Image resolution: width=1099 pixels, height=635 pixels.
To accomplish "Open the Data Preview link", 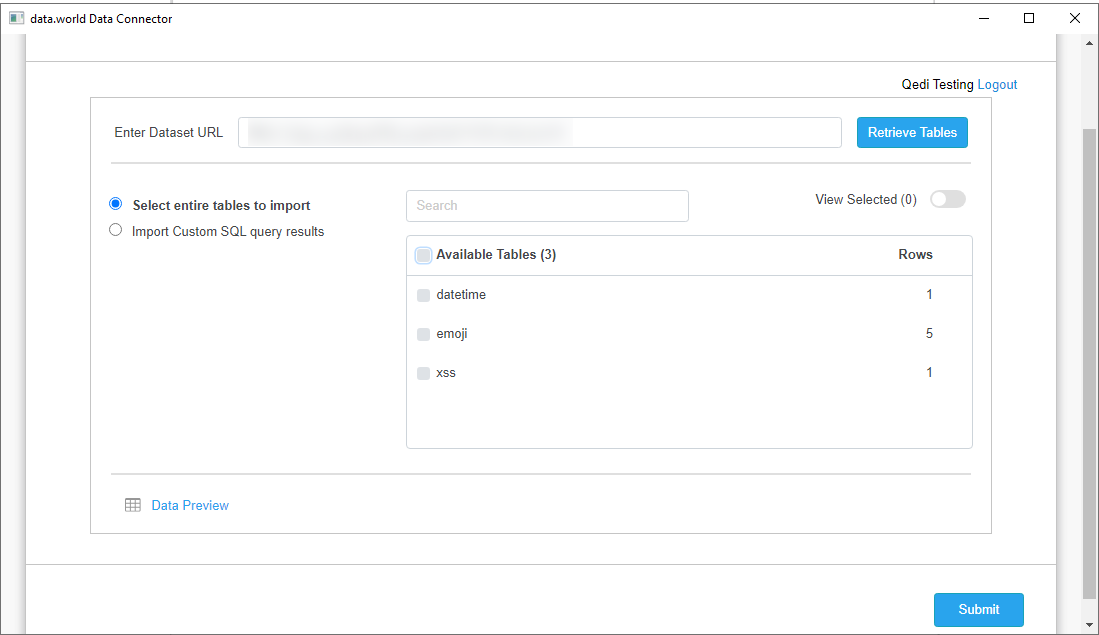I will click(190, 505).
